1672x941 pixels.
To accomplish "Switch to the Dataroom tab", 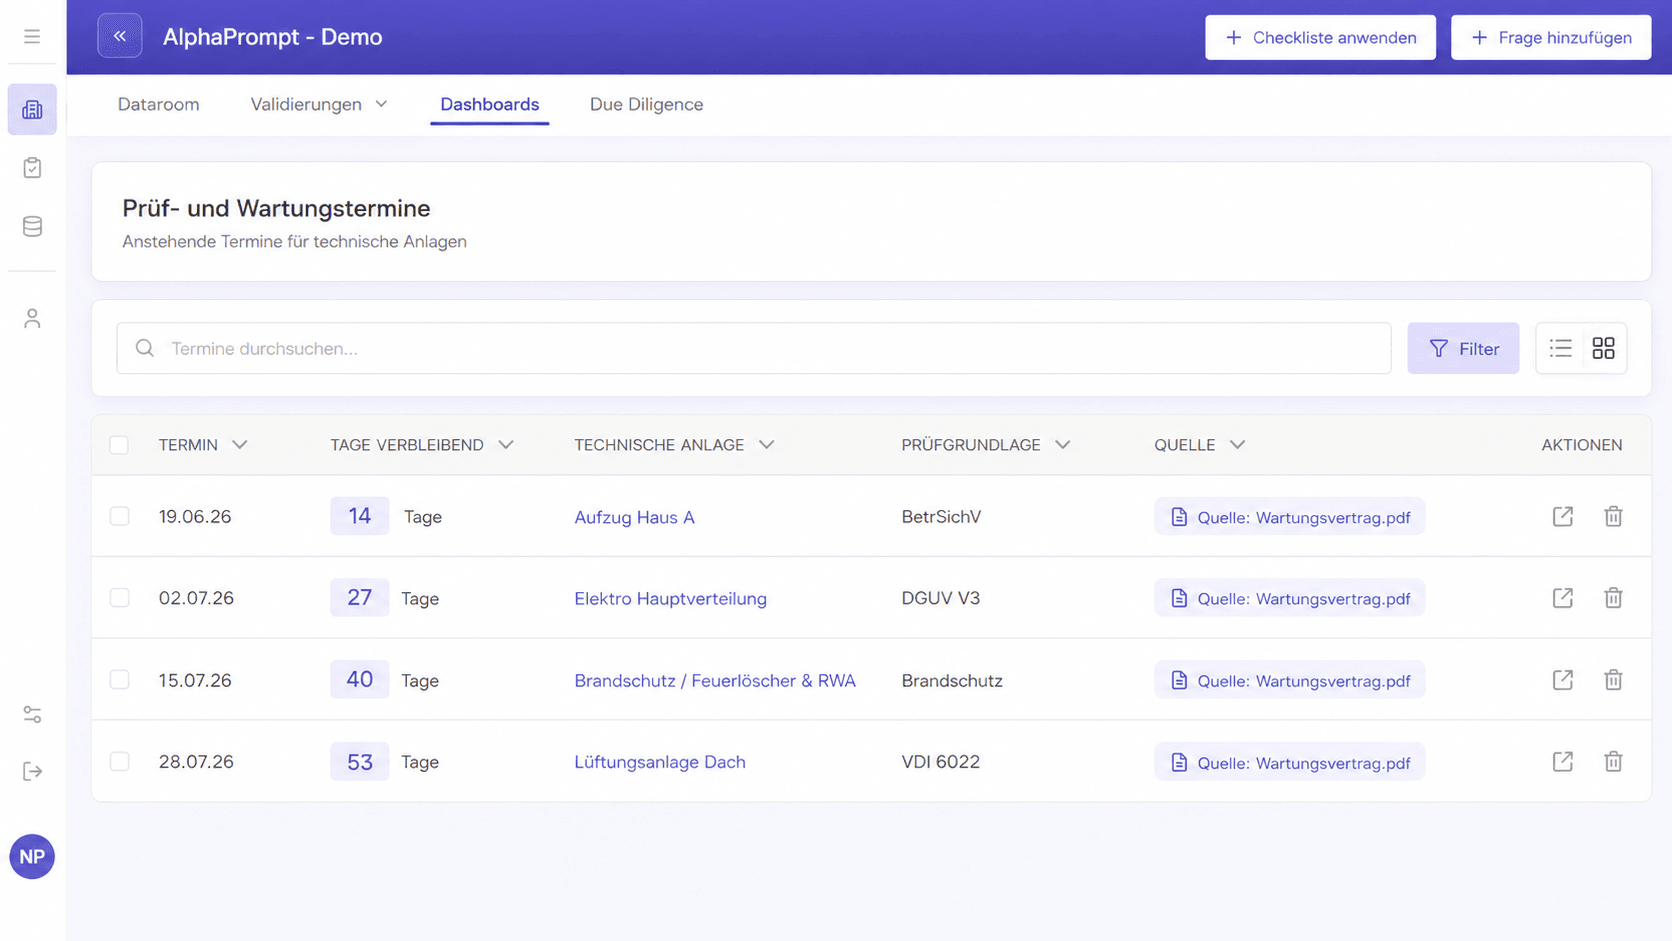I will pyautogui.click(x=158, y=104).
